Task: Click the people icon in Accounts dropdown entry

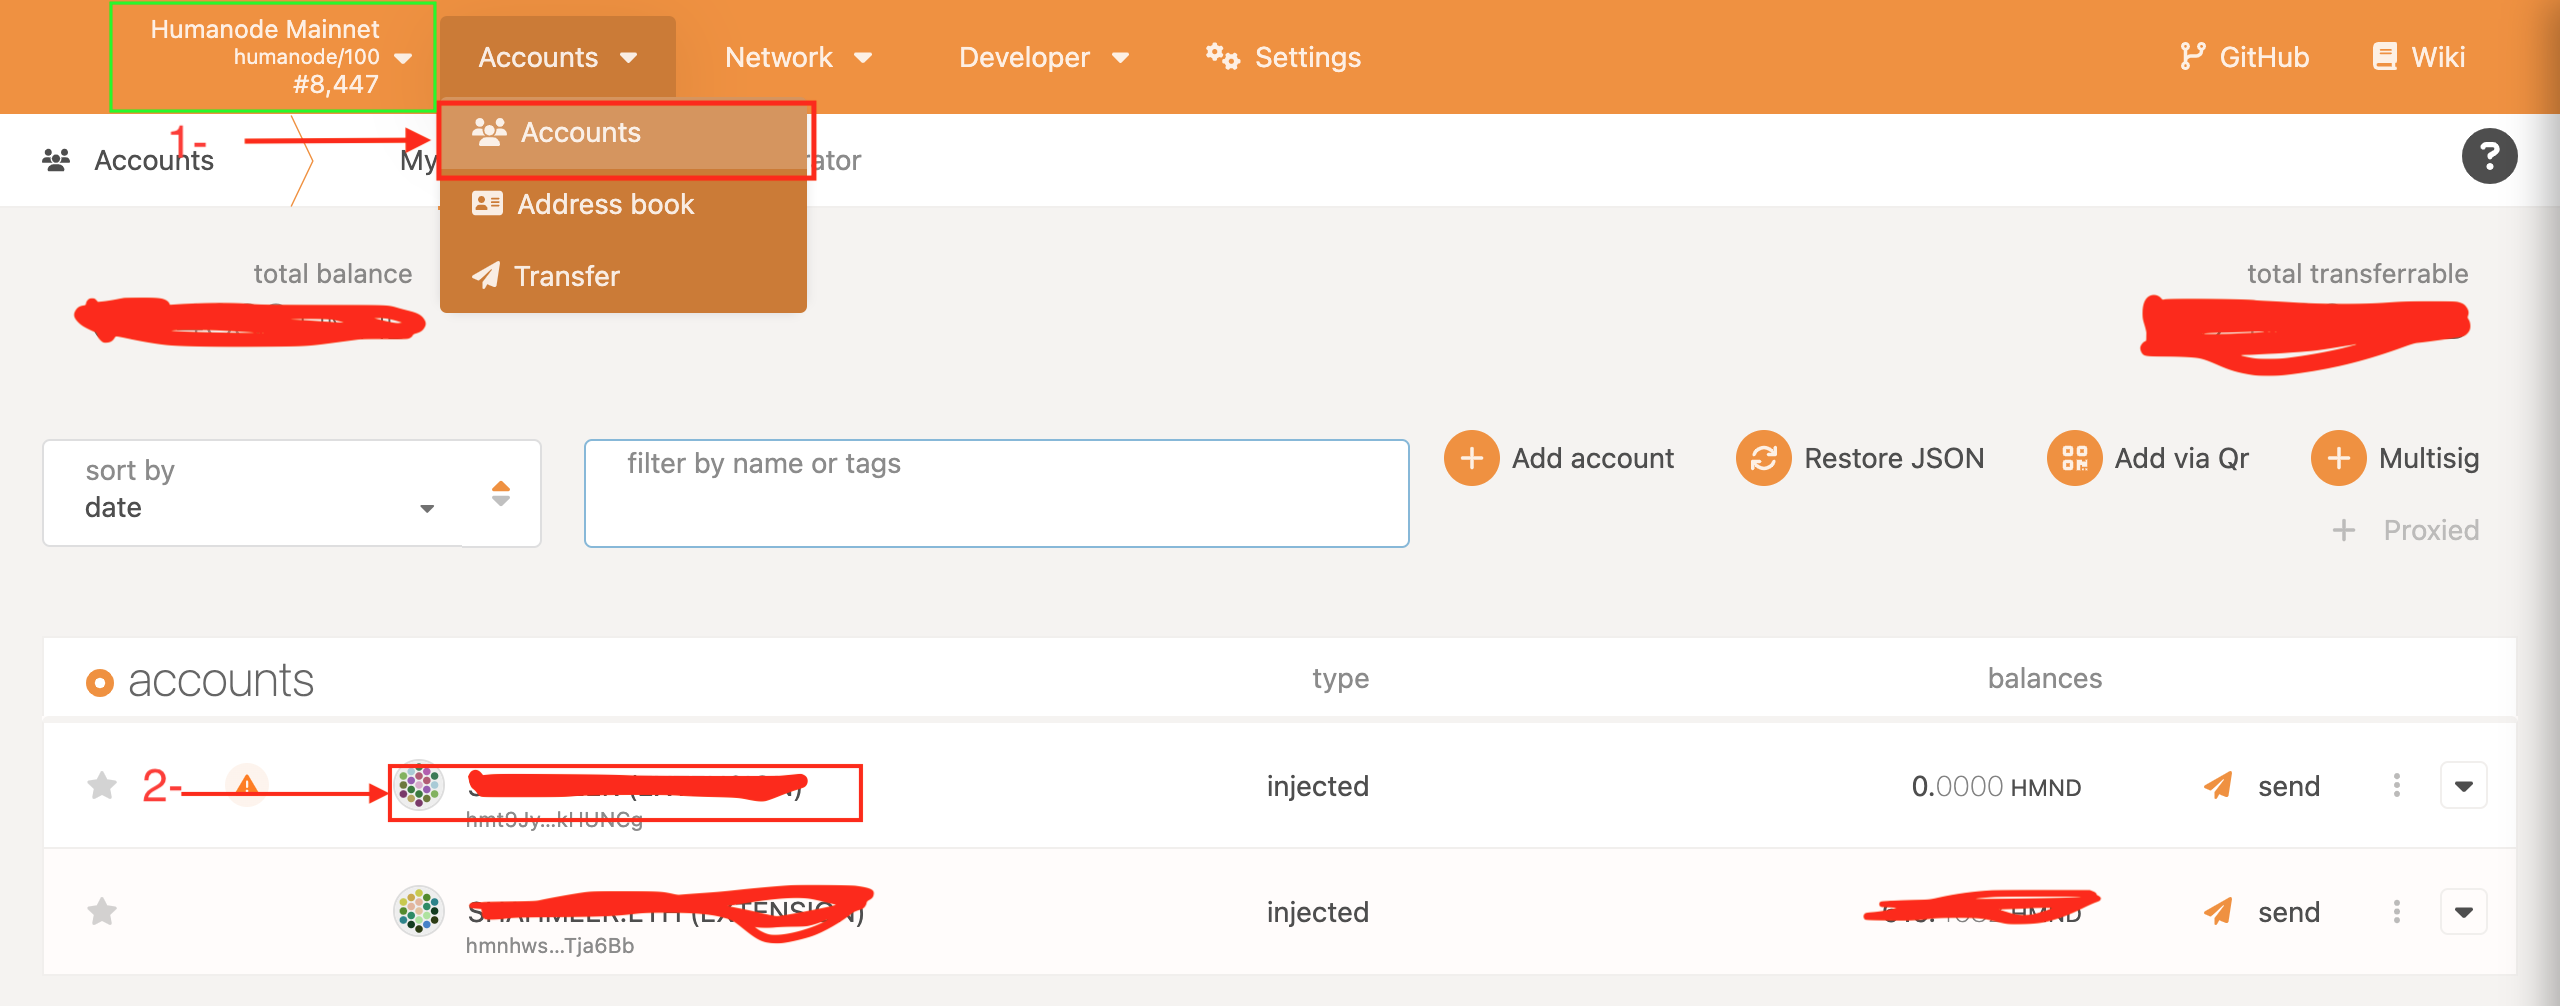Action: coord(489,132)
